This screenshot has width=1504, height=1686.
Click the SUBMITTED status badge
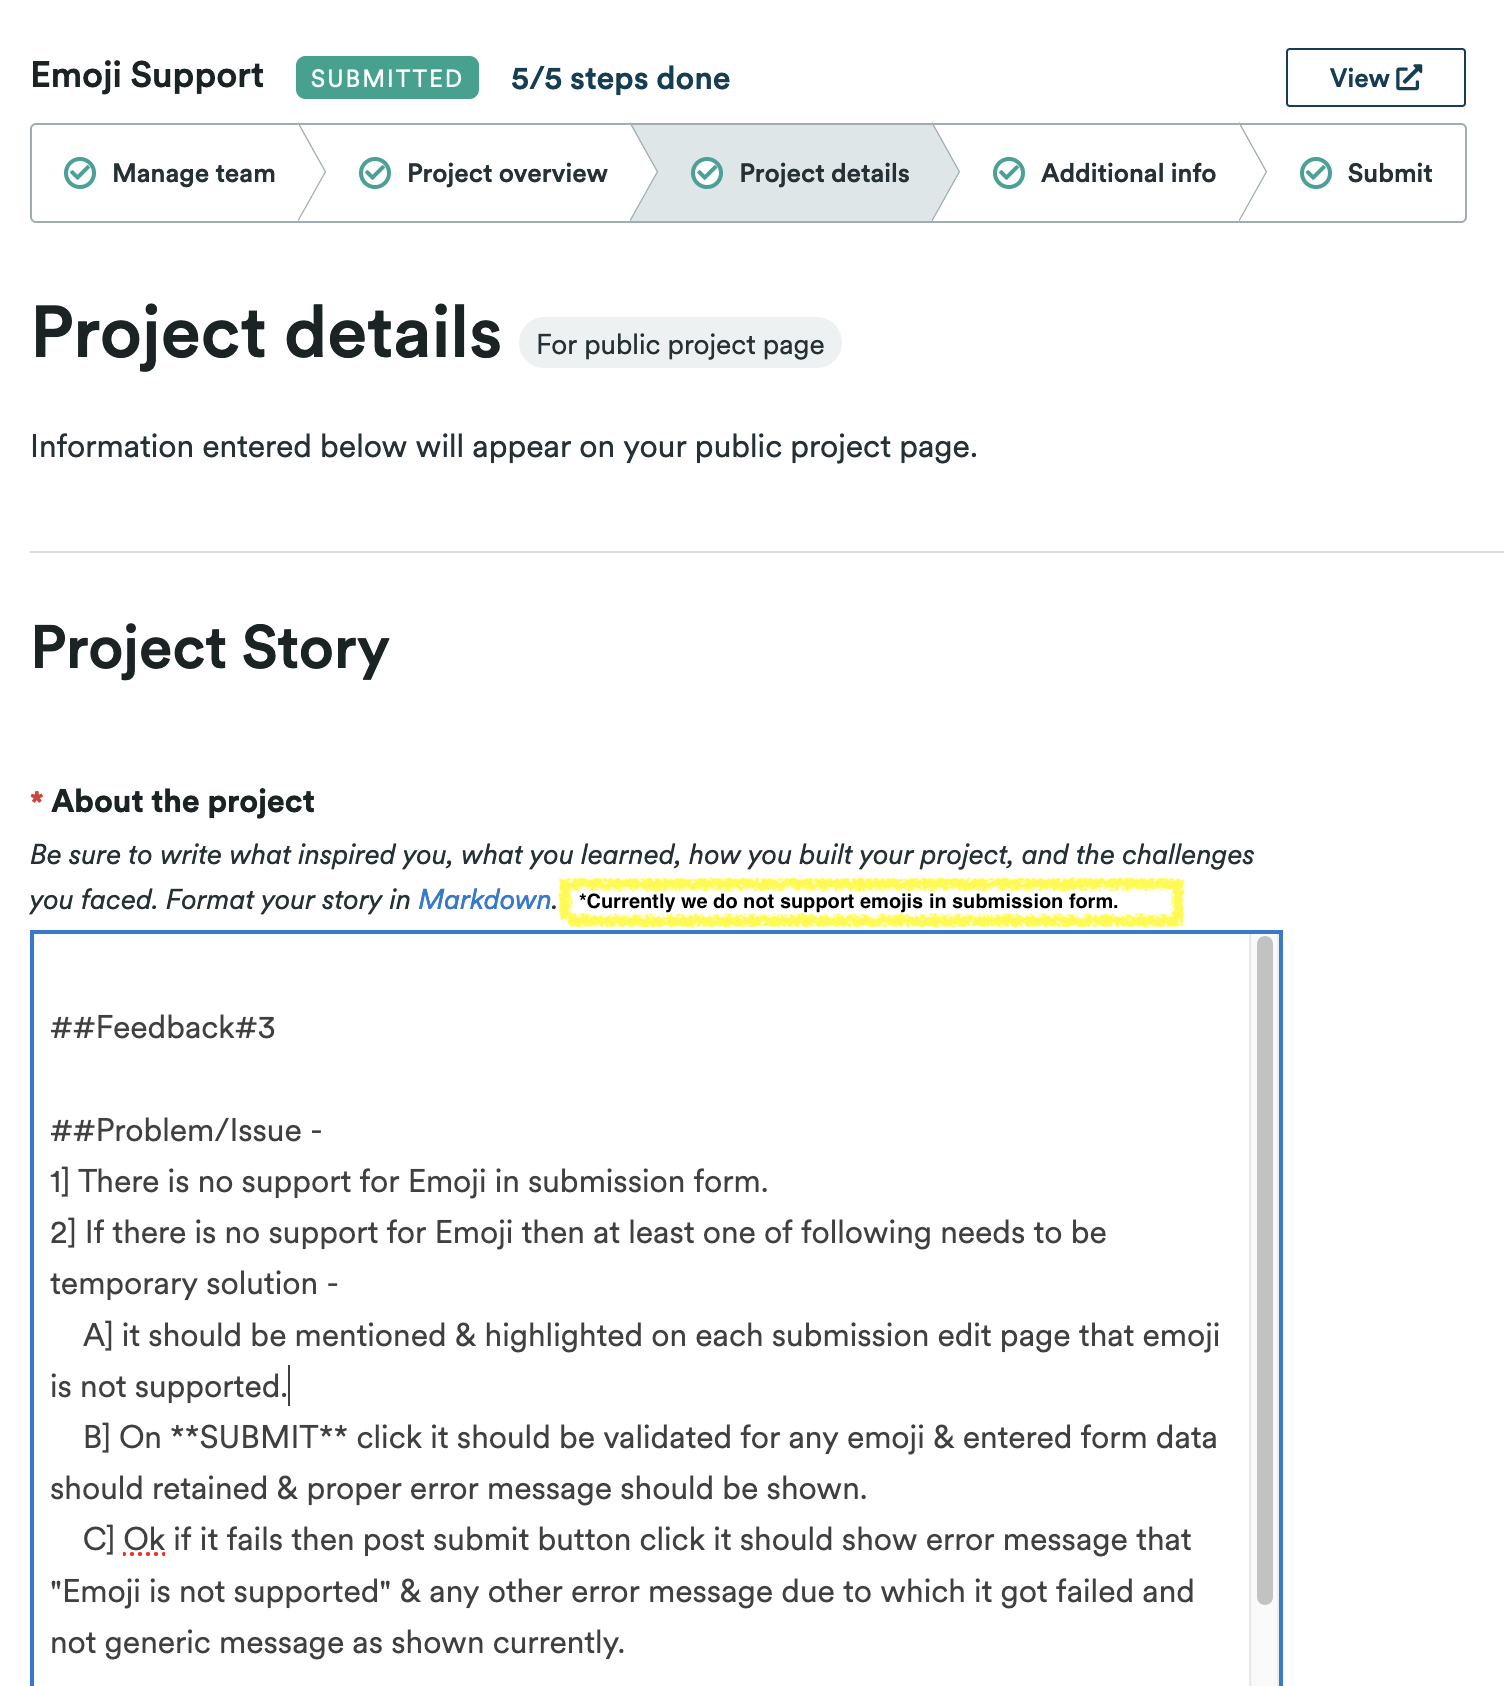click(x=387, y=76)
